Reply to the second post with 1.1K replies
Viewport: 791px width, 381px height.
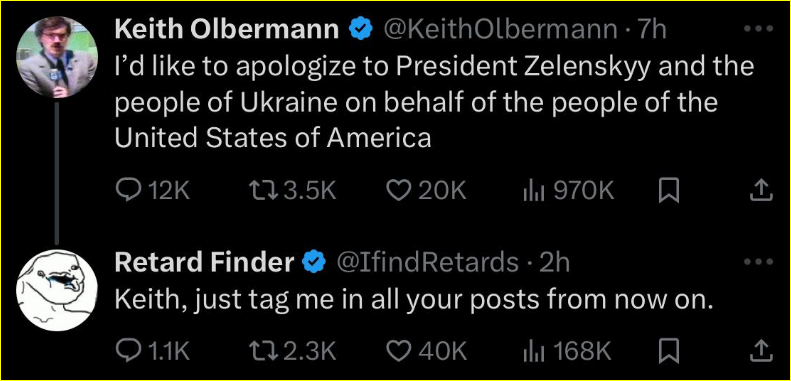click(153, 351)
